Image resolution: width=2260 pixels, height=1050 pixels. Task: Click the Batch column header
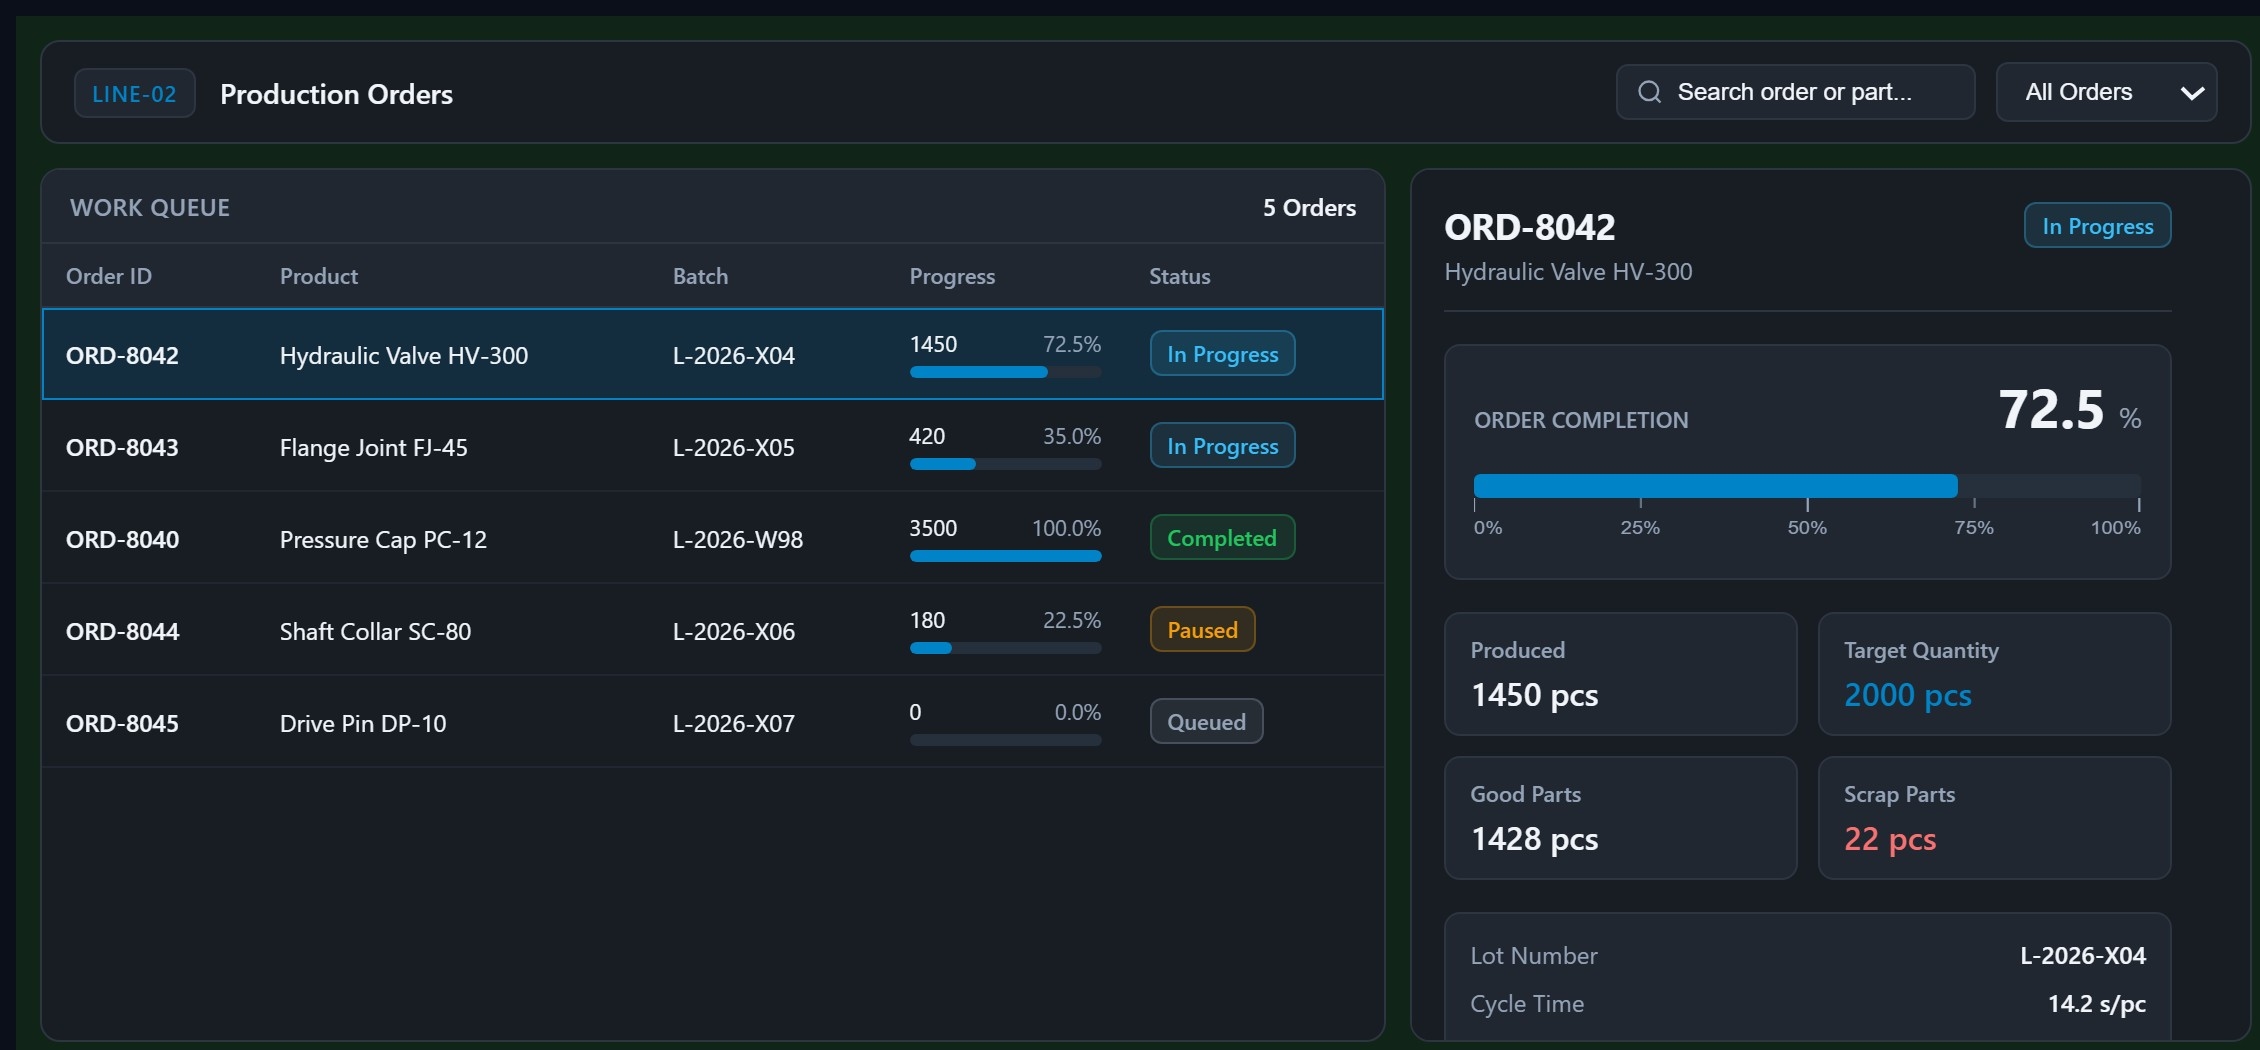pos(700,276)
